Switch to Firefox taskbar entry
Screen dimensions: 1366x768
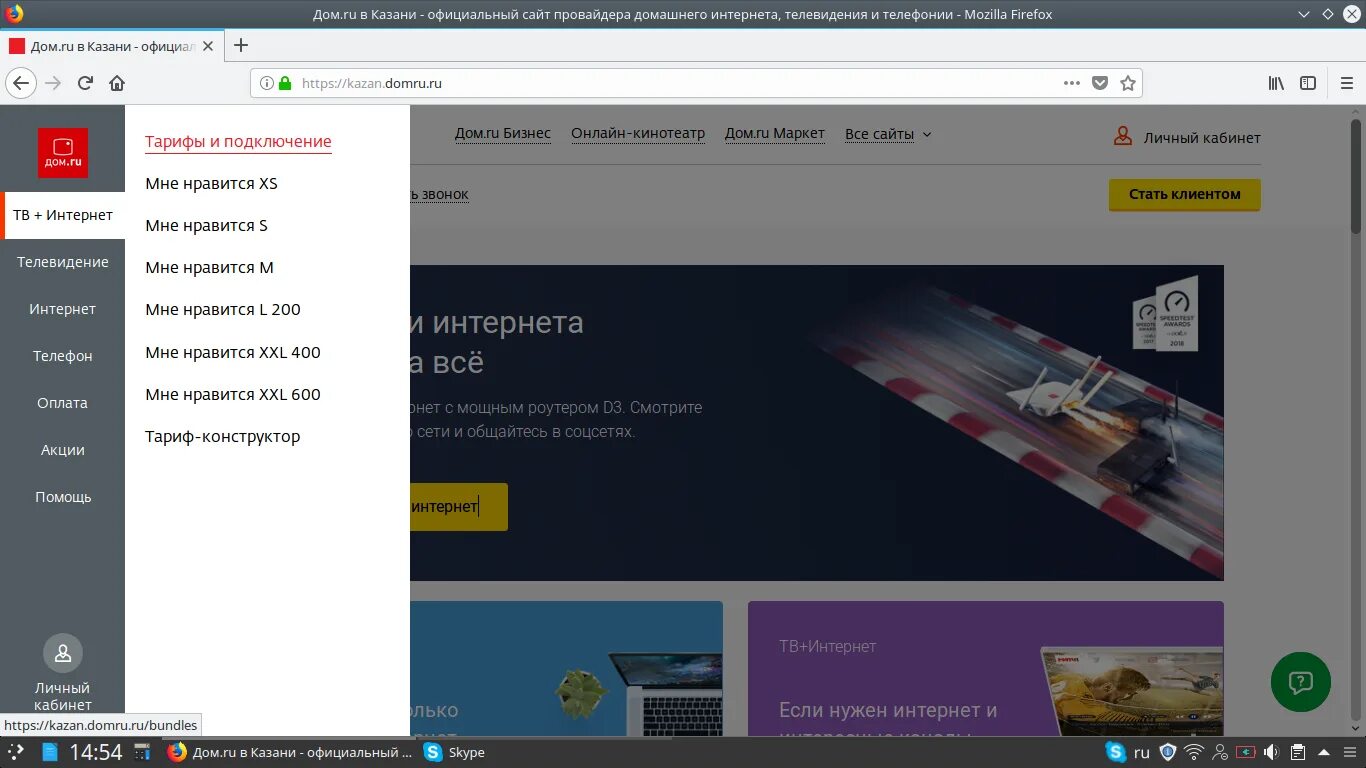[290, 752]
